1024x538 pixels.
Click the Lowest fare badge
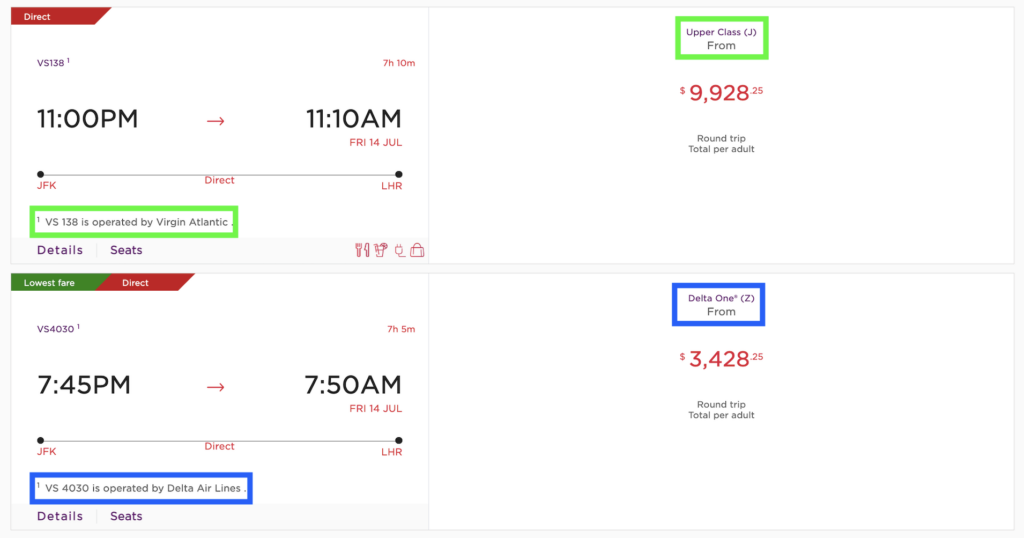50,283
